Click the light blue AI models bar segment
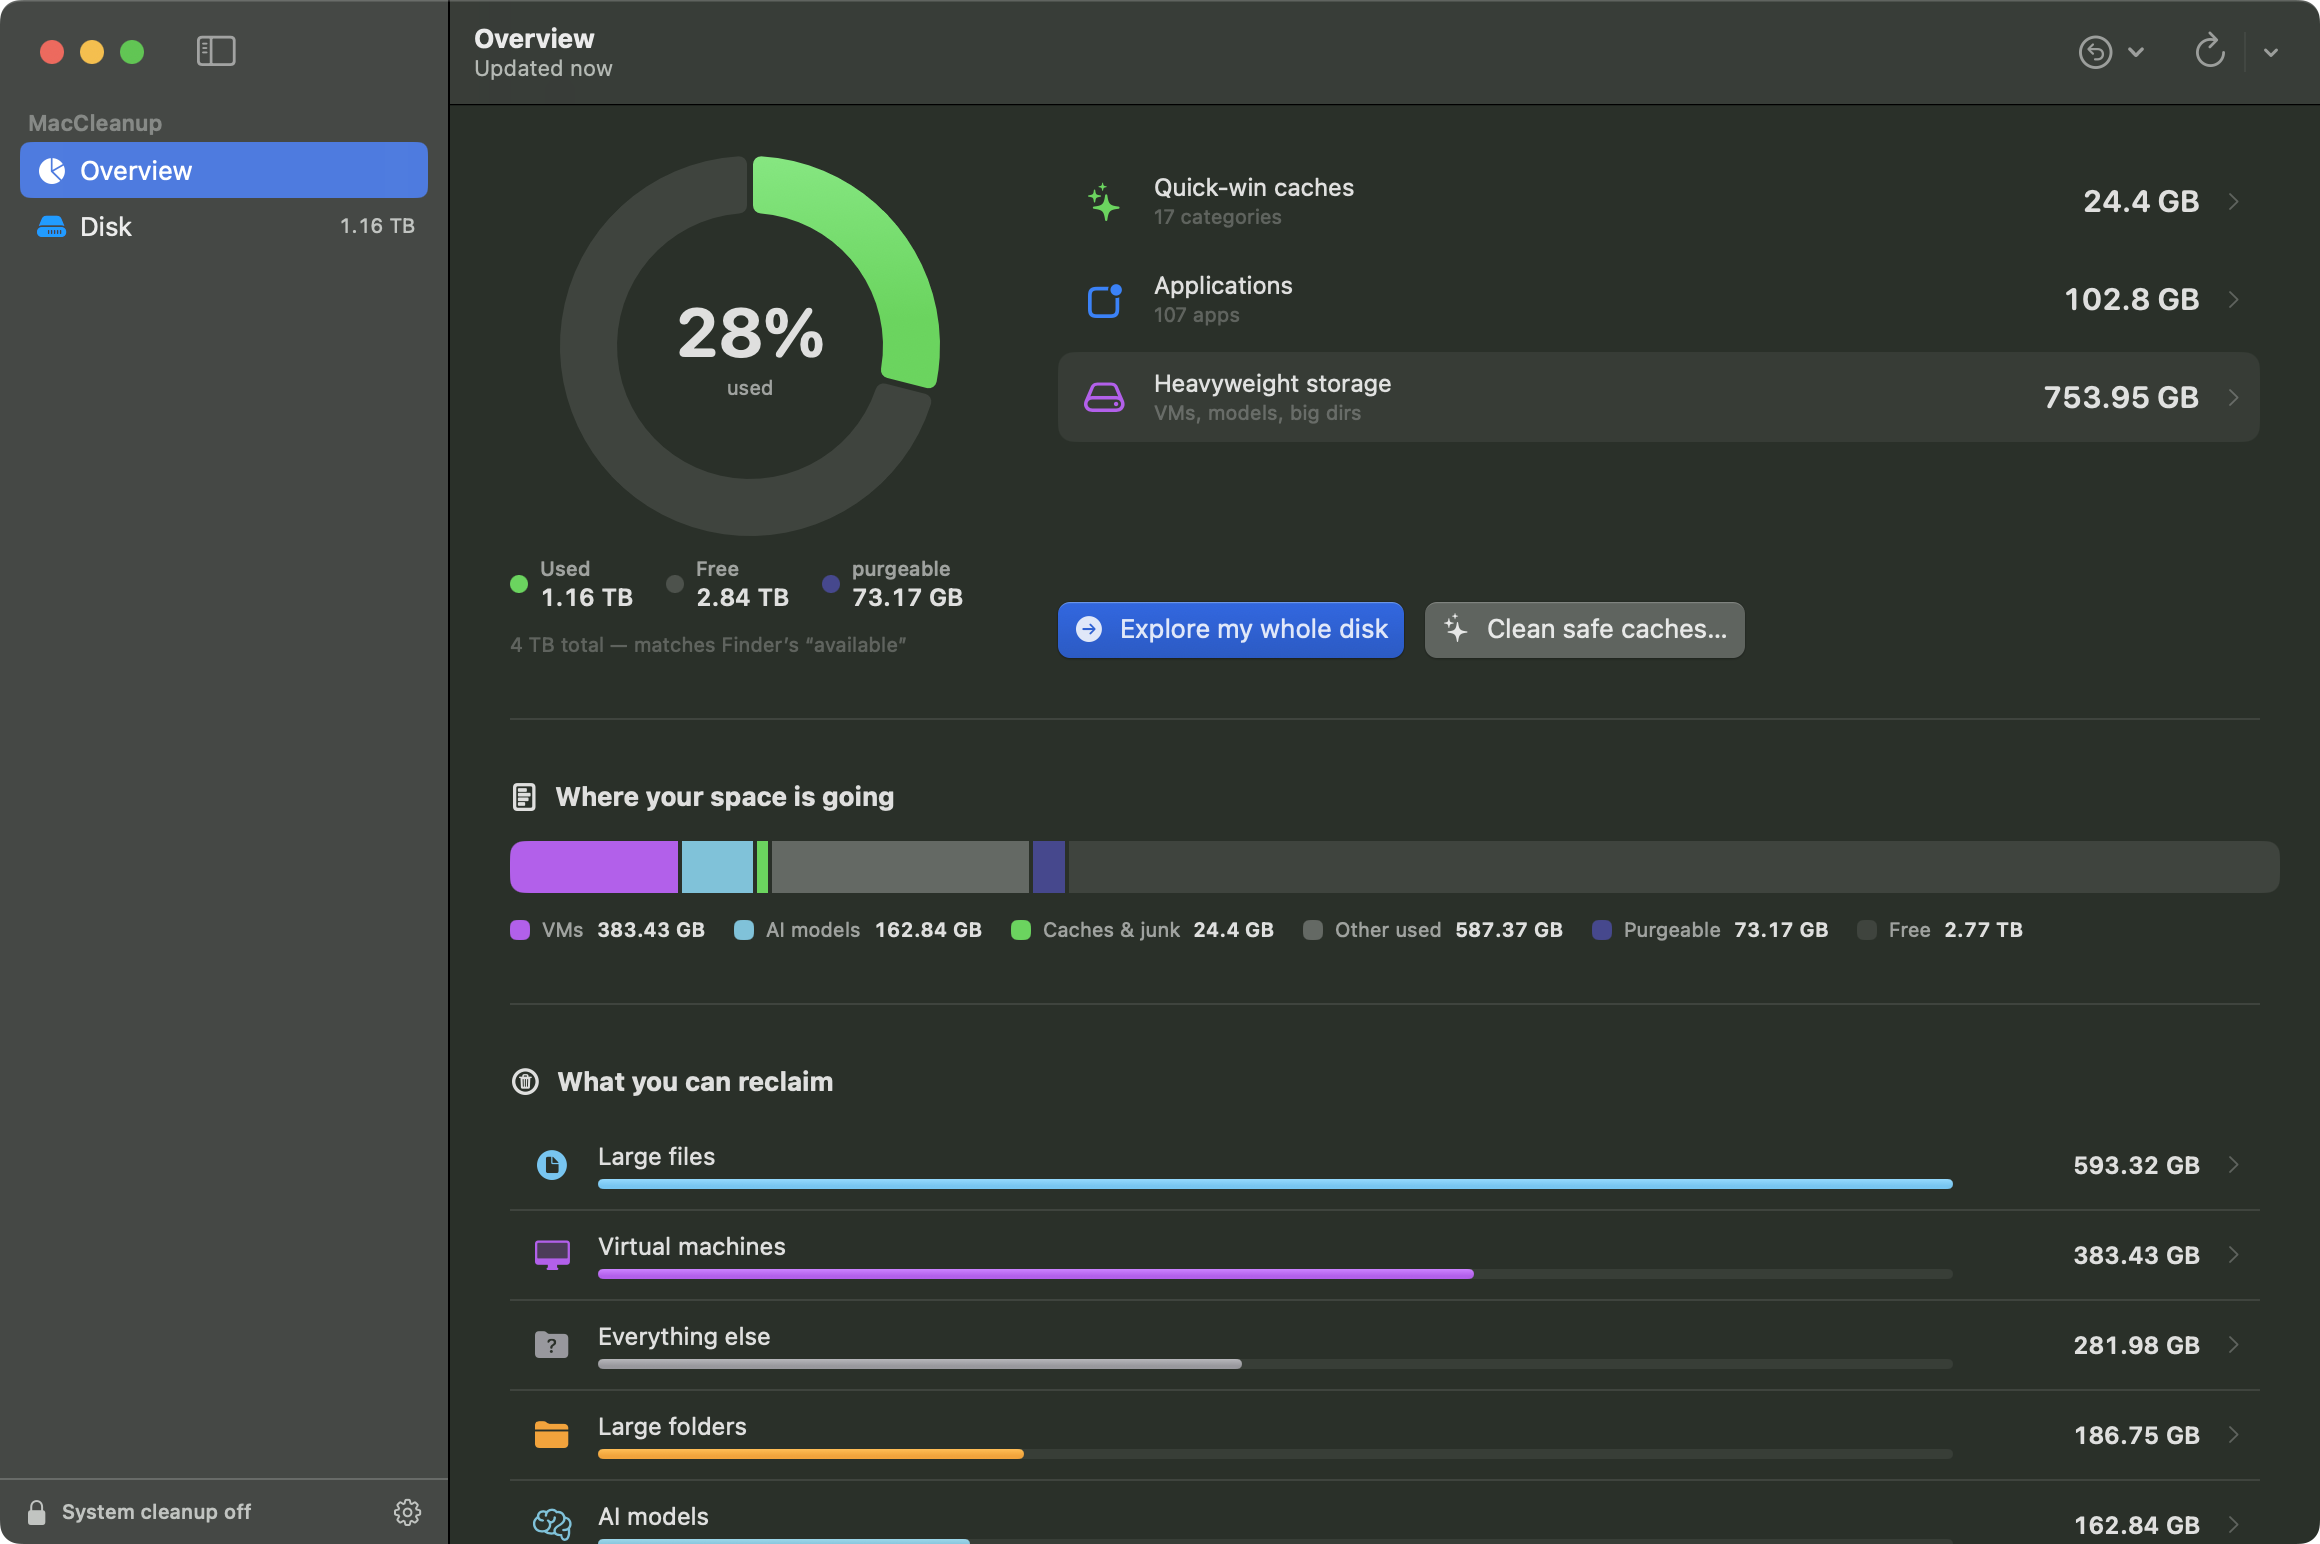The image size is (2320, 1544). 717,867
